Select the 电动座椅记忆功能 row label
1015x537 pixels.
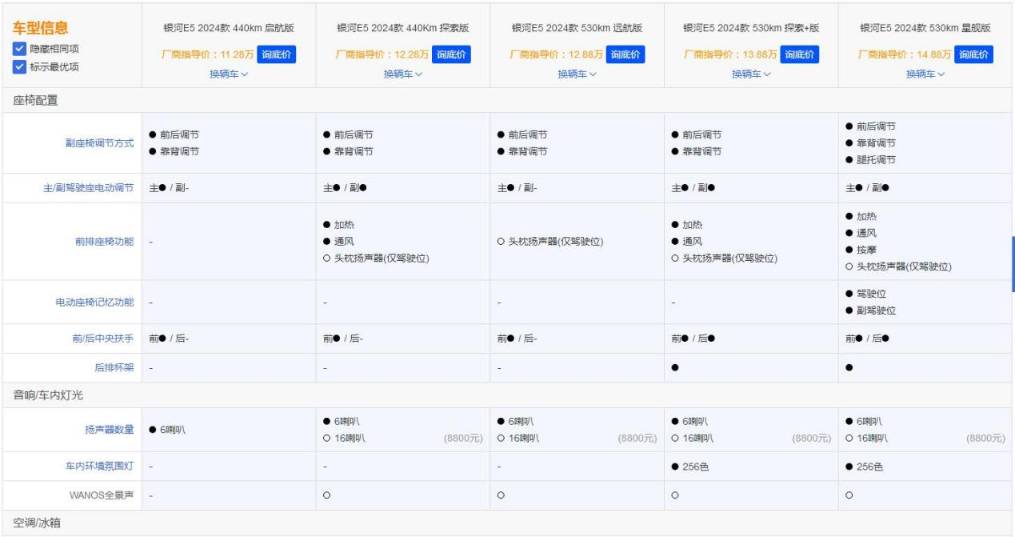click(94, 302)
